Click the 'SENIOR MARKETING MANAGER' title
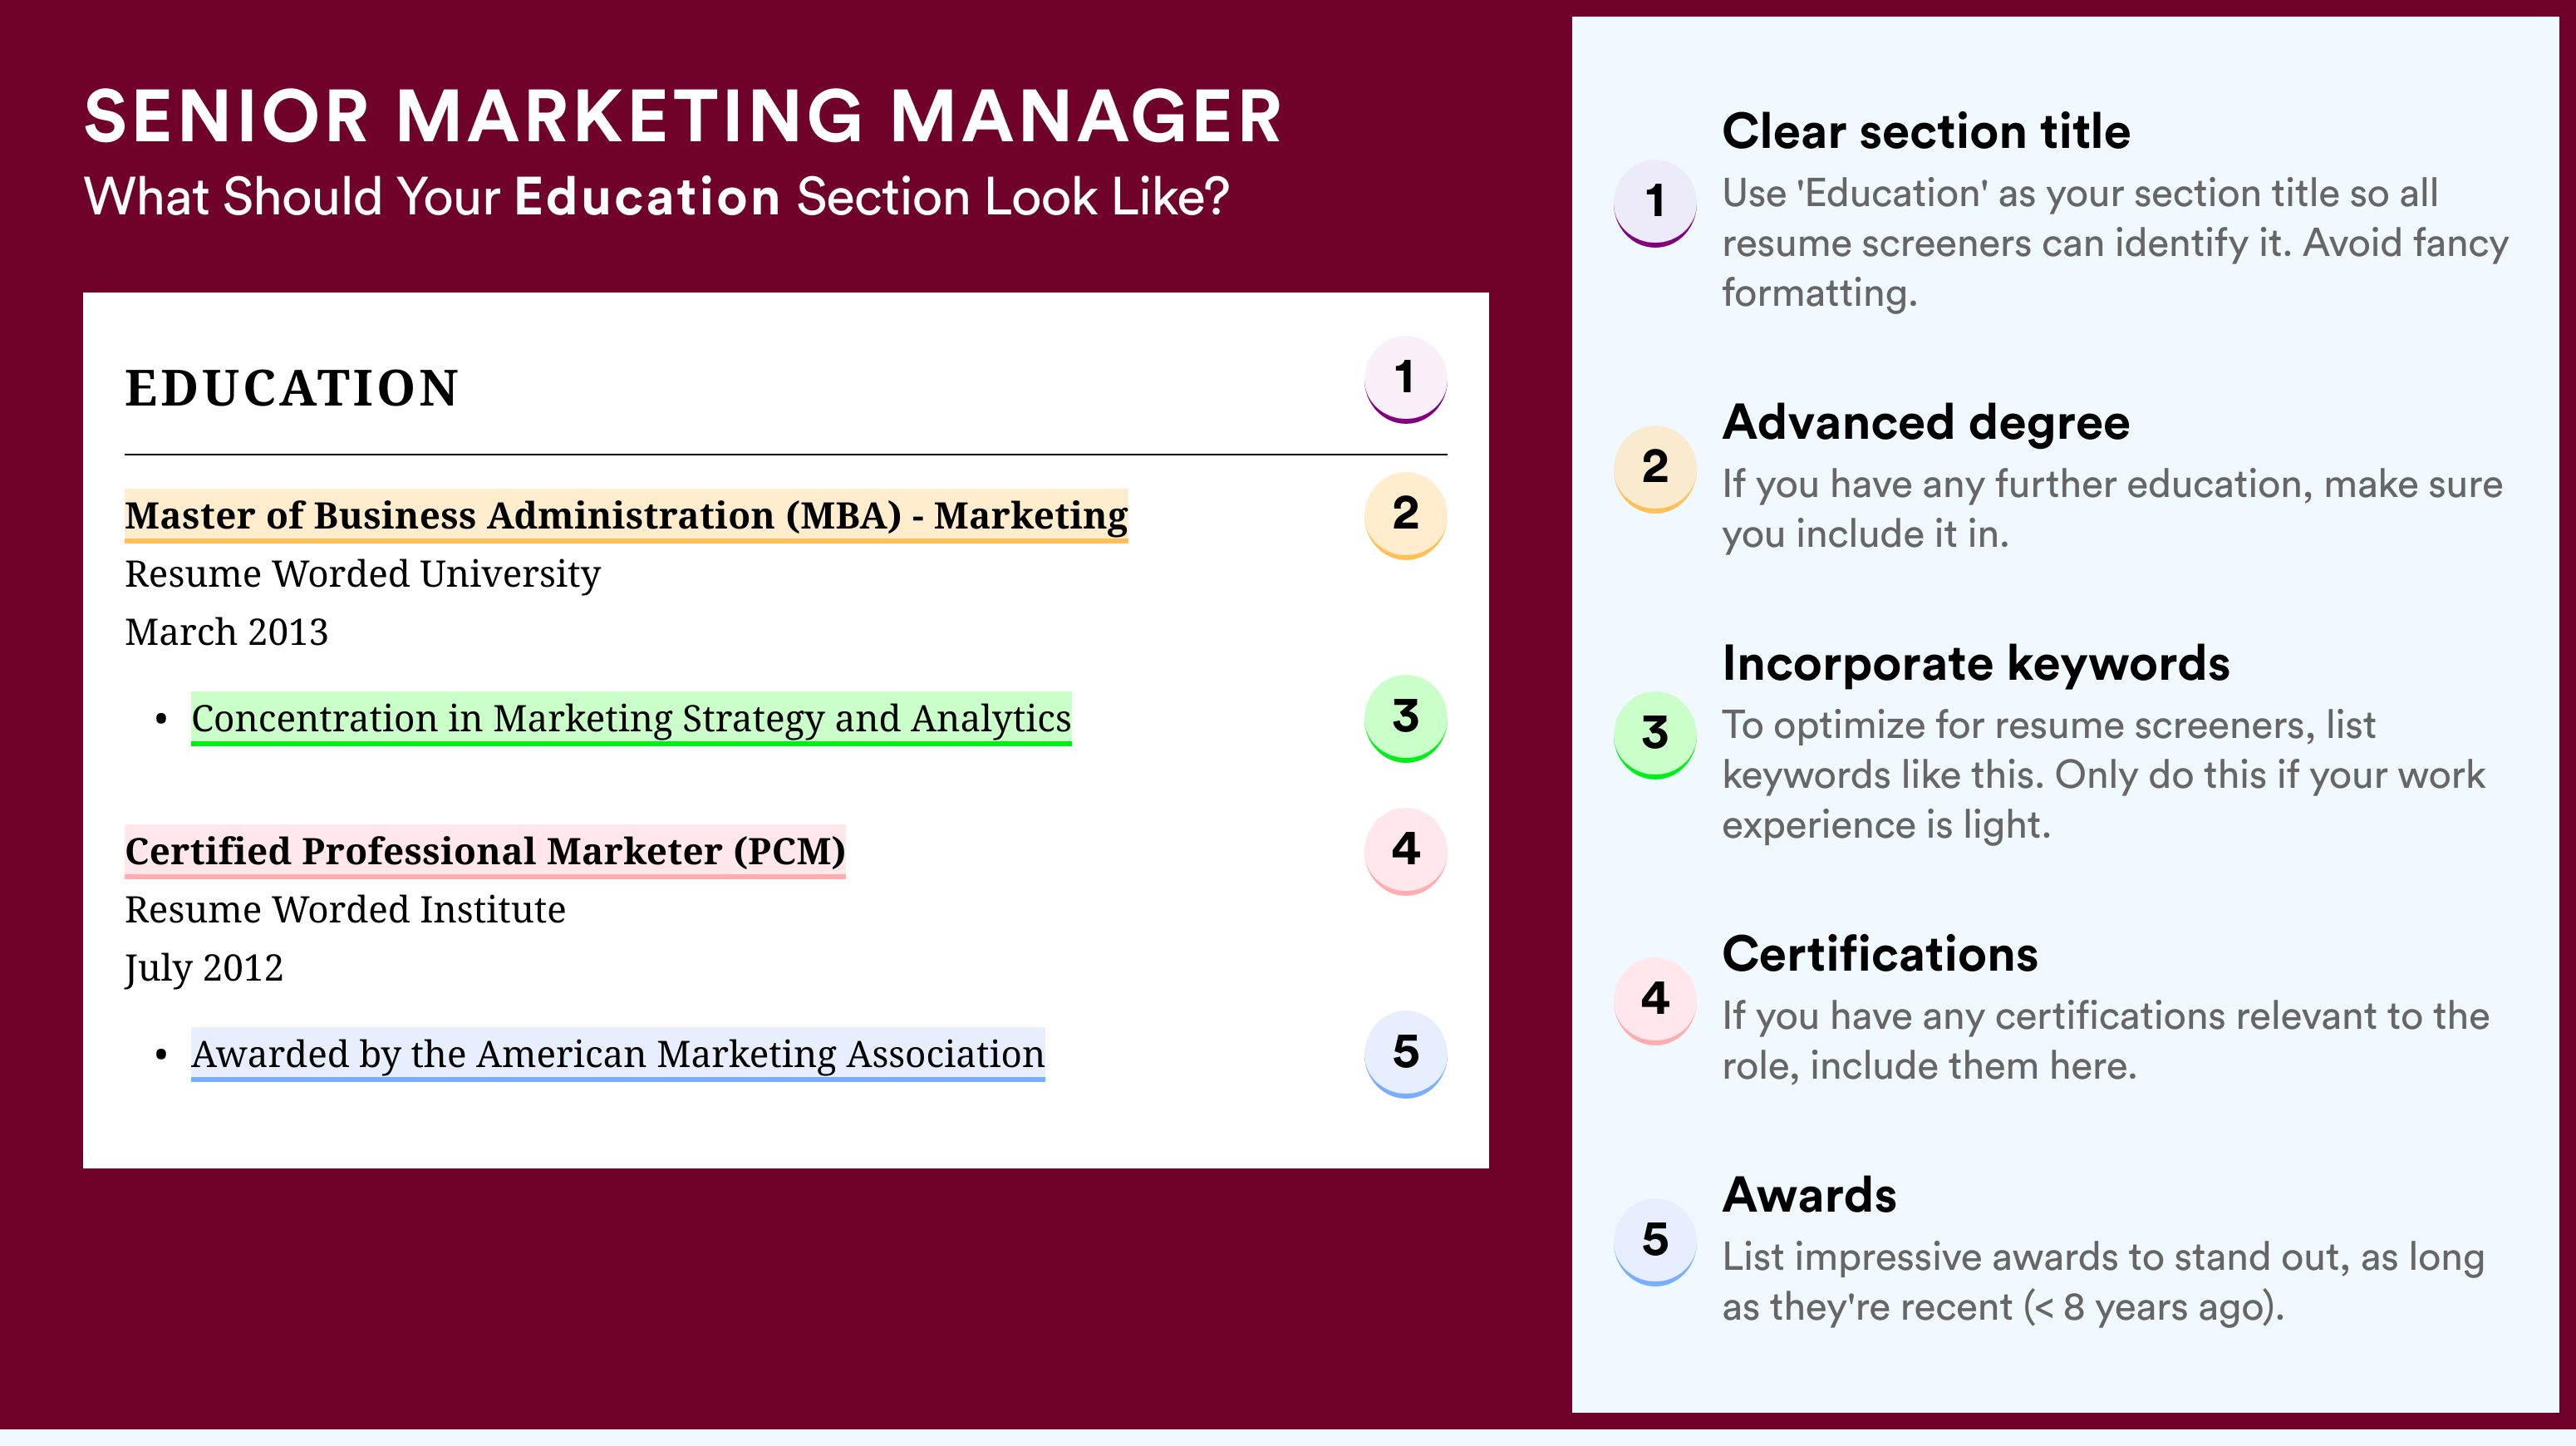The width and height of the screenshot is (2576, 1446). [x=683, y=117]
